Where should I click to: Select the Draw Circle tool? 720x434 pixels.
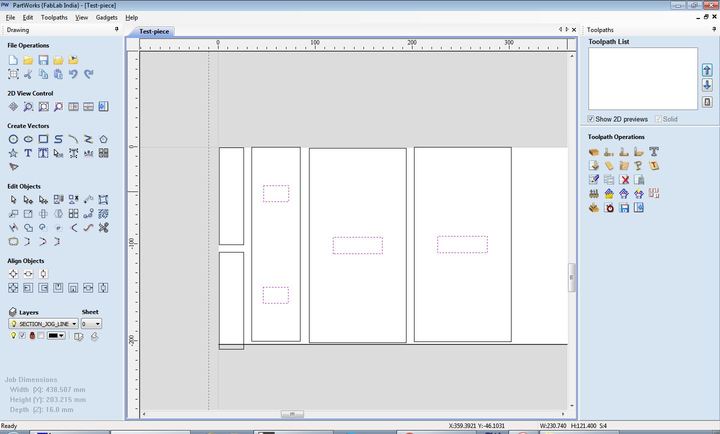(x=13, y=139)
